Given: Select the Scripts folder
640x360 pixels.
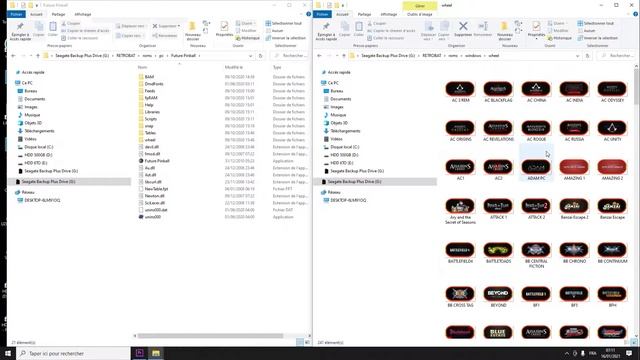Looking at the screenshot, I should pyautogui.click(x=151, y=119).
